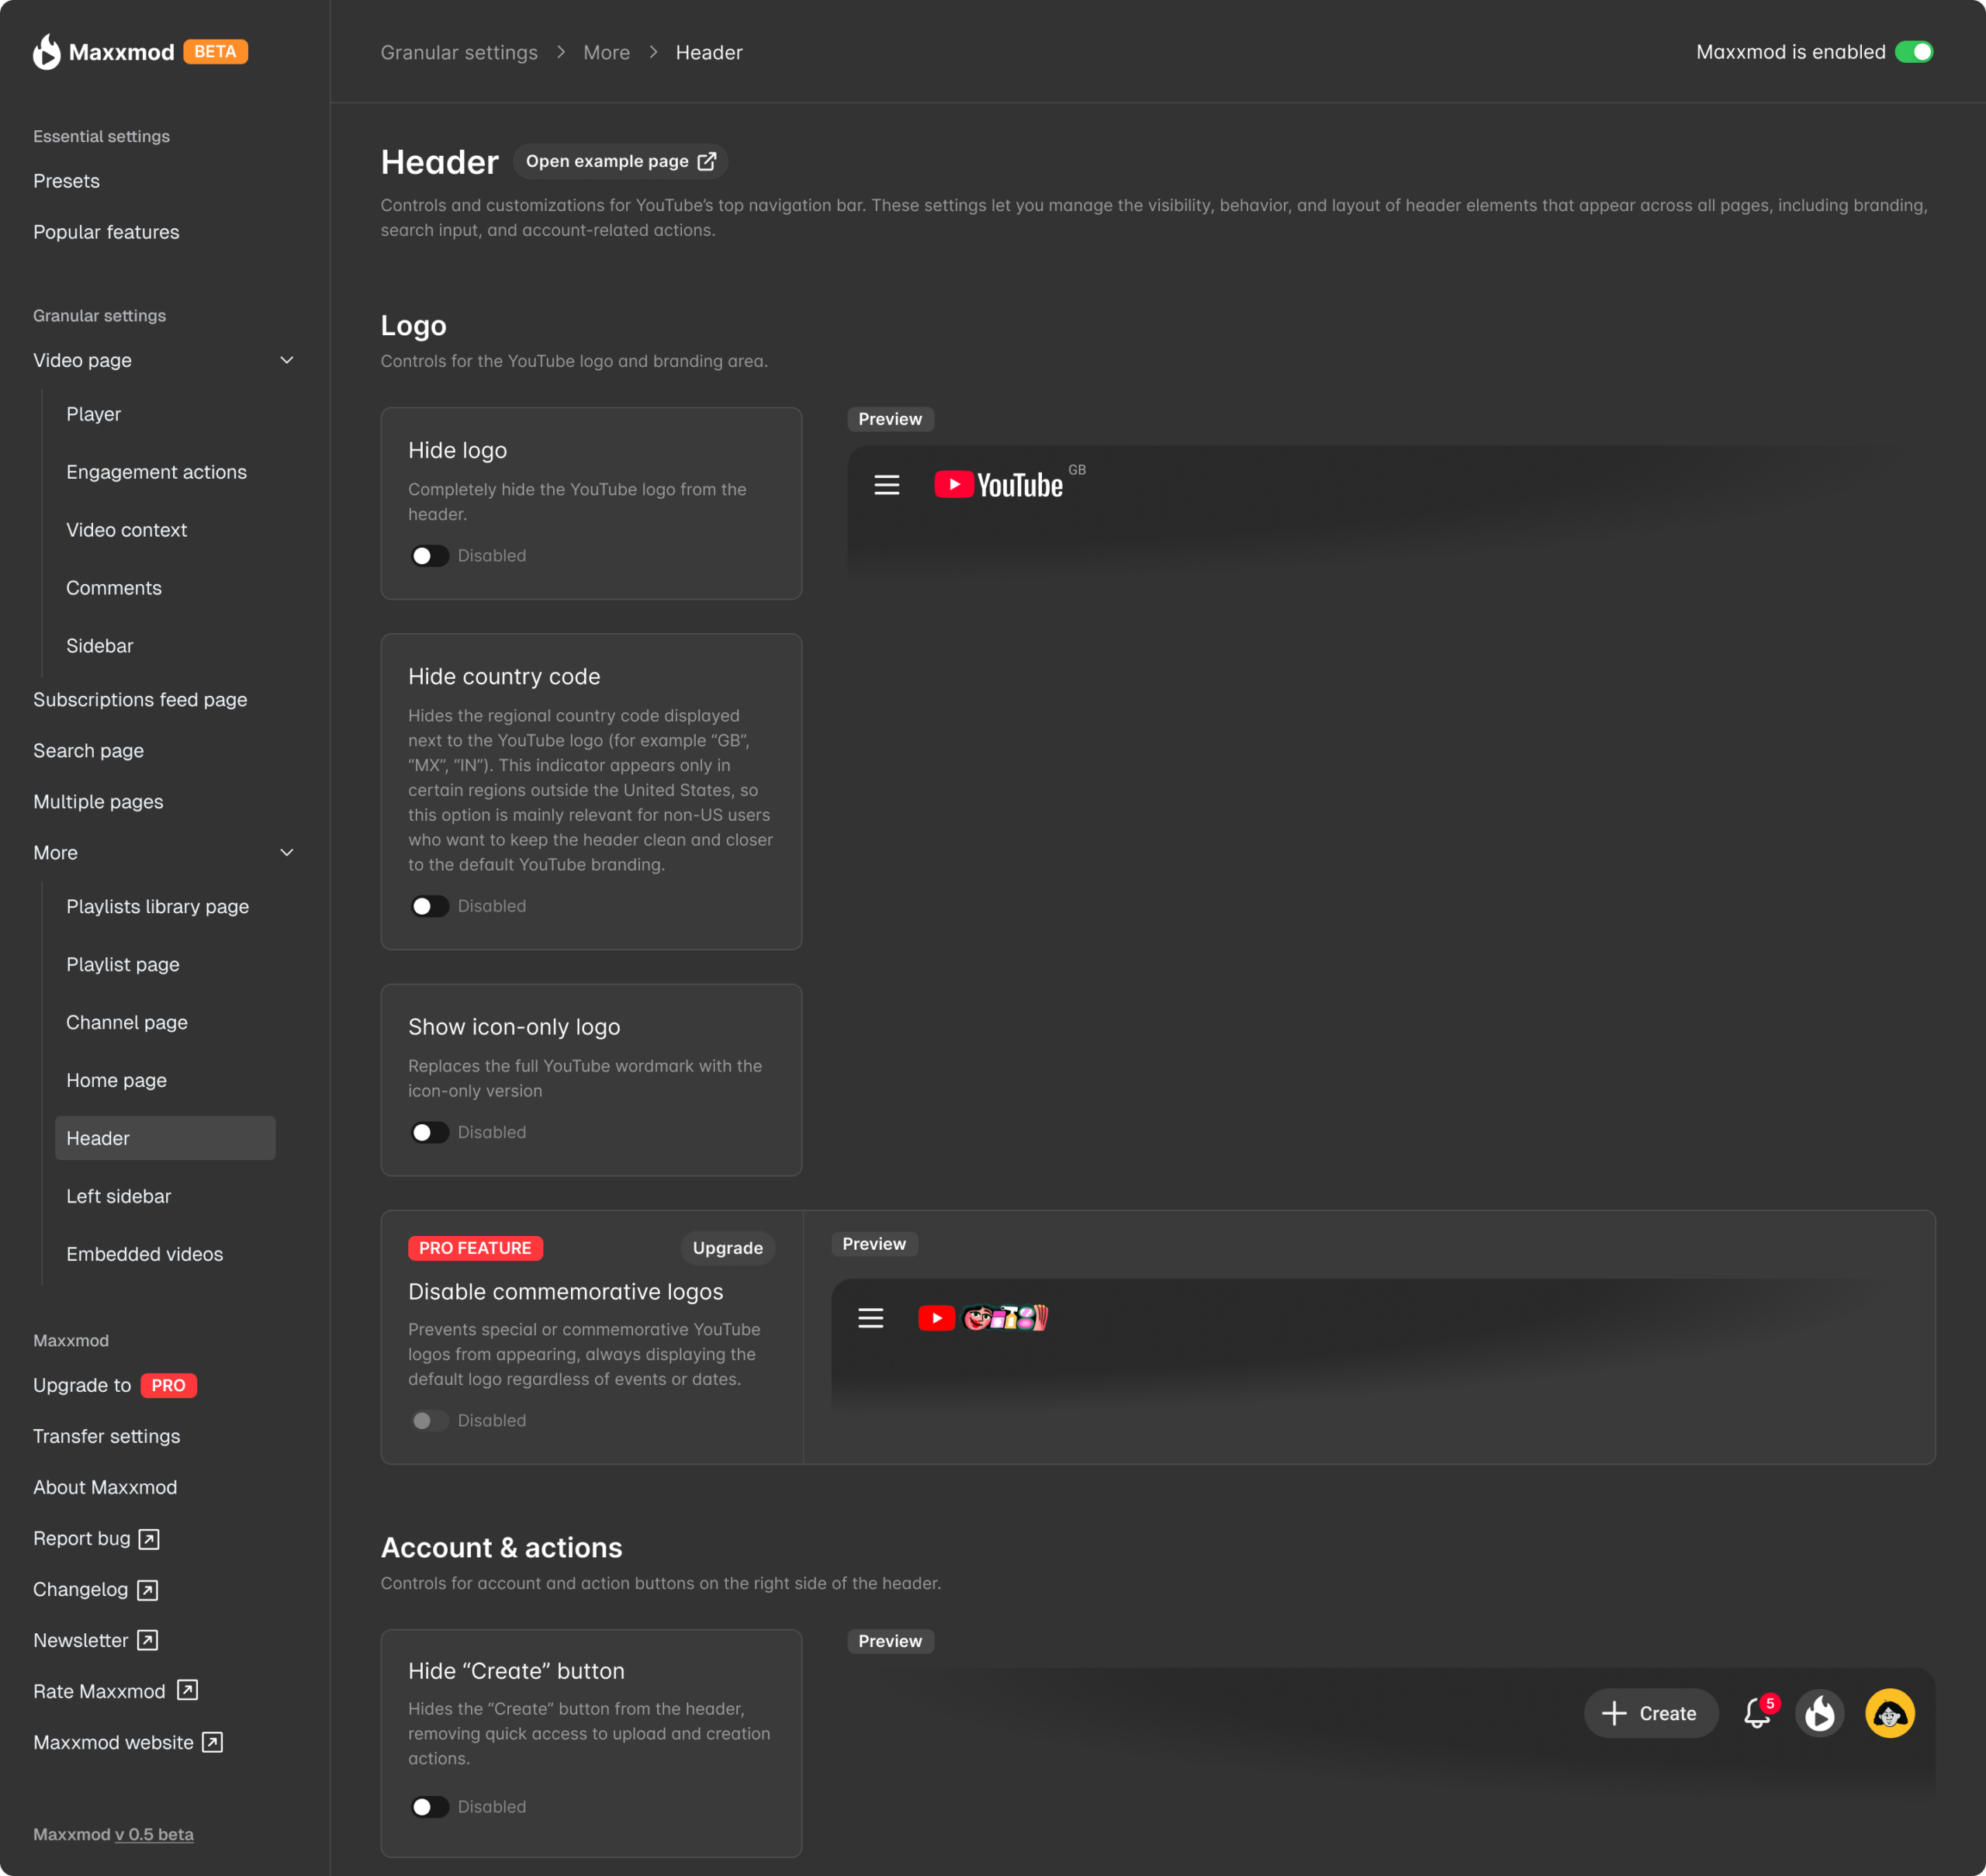The width and height of the screenshot is (1986, 1876).
Task: Click Granular settings breadcrumb link
Action: pyautogui.click(x=459, y=52)
